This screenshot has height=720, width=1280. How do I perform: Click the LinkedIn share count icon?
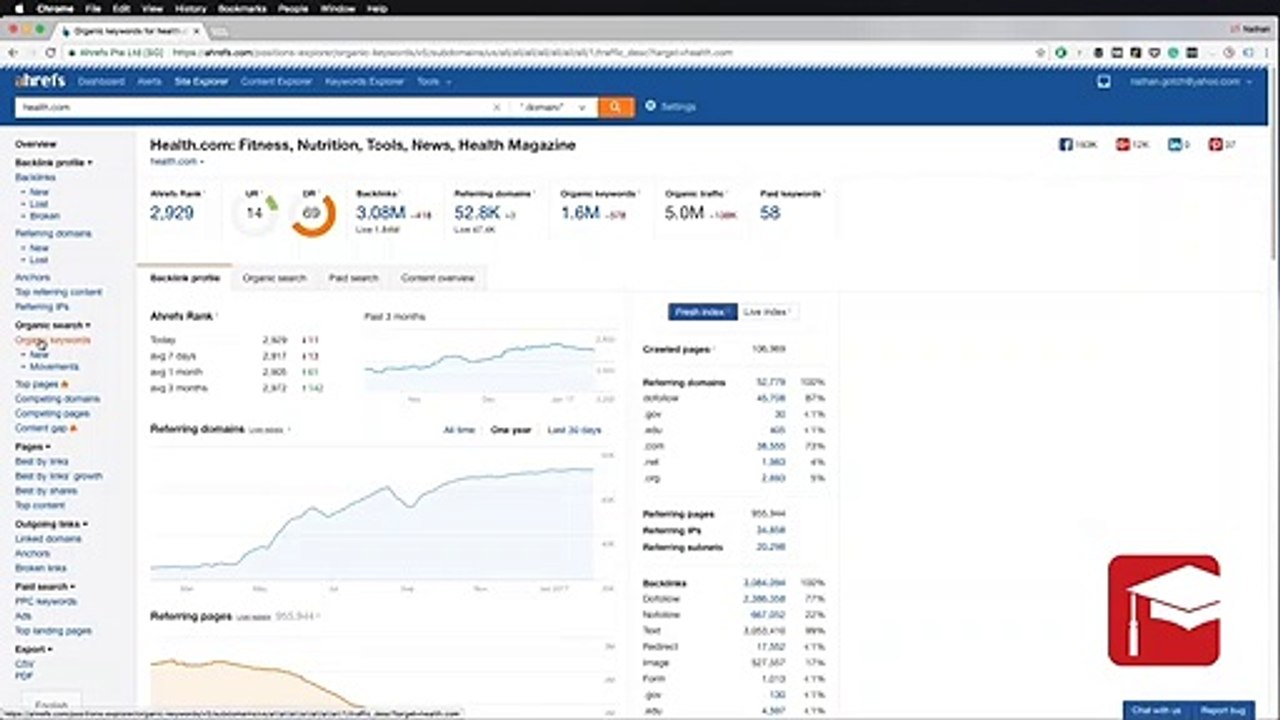tap(1174, 145)
